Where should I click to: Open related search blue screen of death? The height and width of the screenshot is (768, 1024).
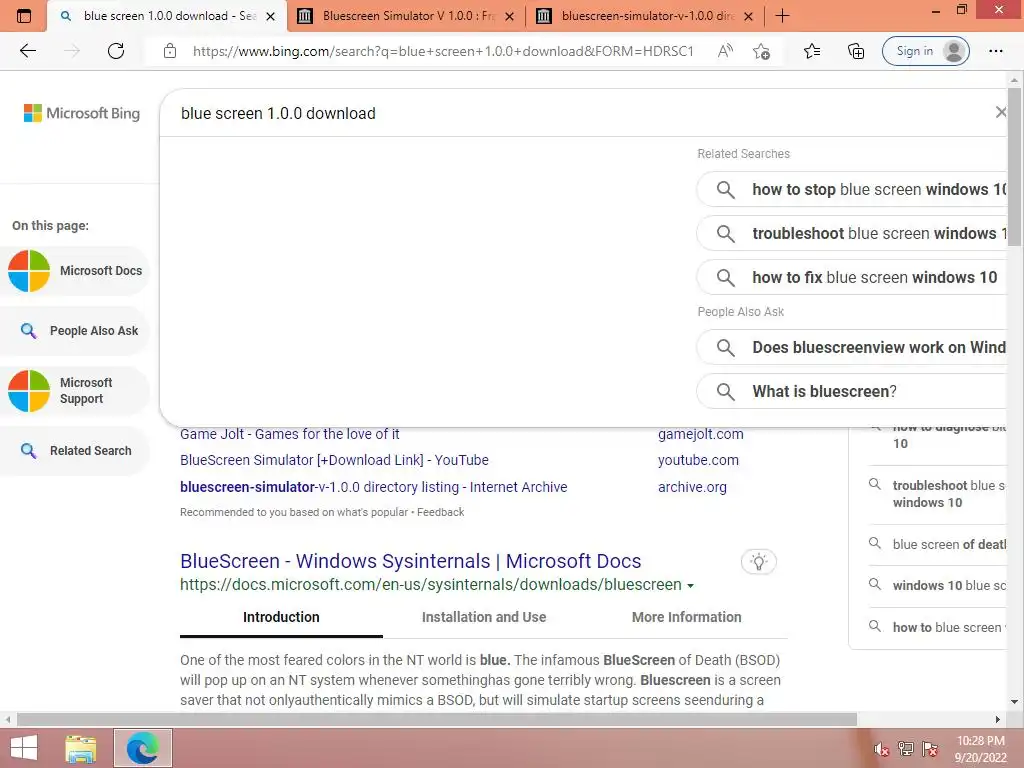tap(949, 544)
